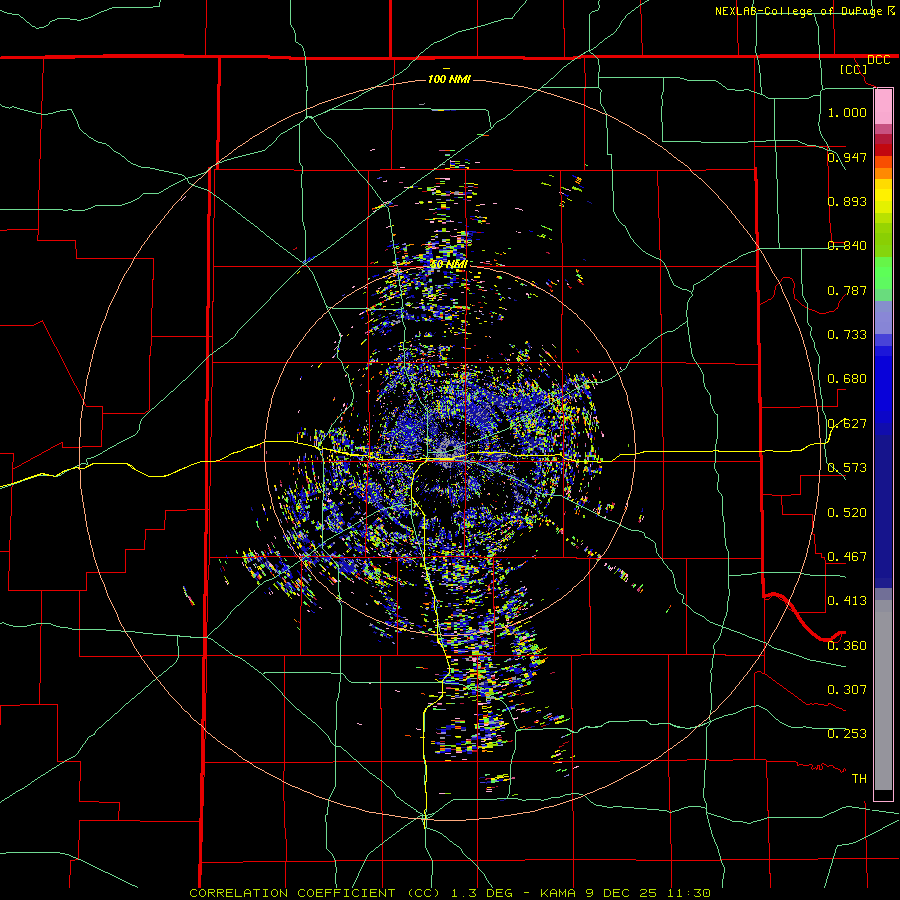Image resolution: width=900 pixels, height=900 pixels.
Task: Click the 0.520 legend value
Action: (x=847, y=513)
